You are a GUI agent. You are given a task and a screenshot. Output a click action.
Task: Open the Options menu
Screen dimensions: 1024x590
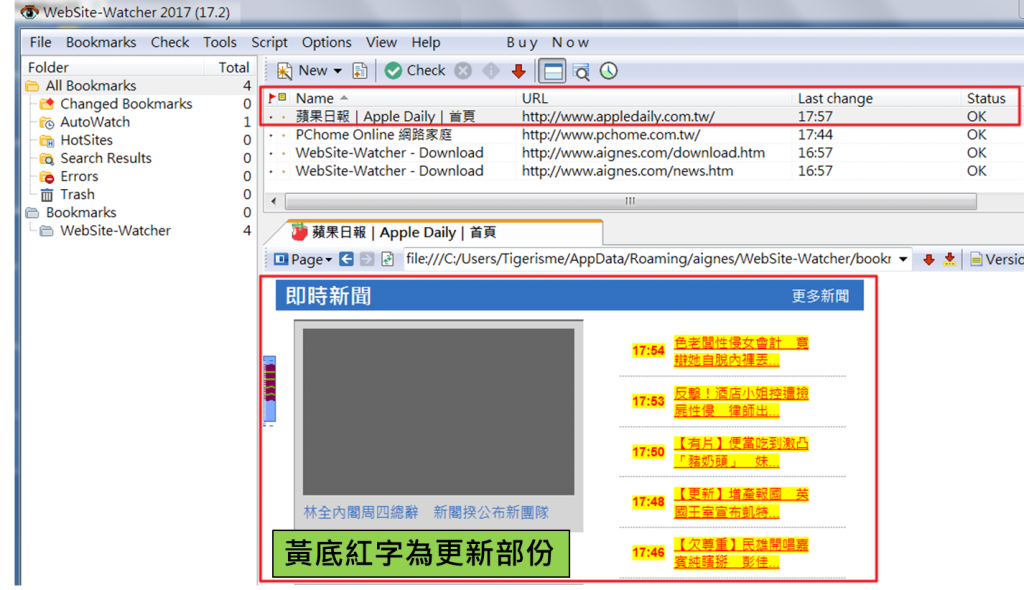click(x=327, y=42)
